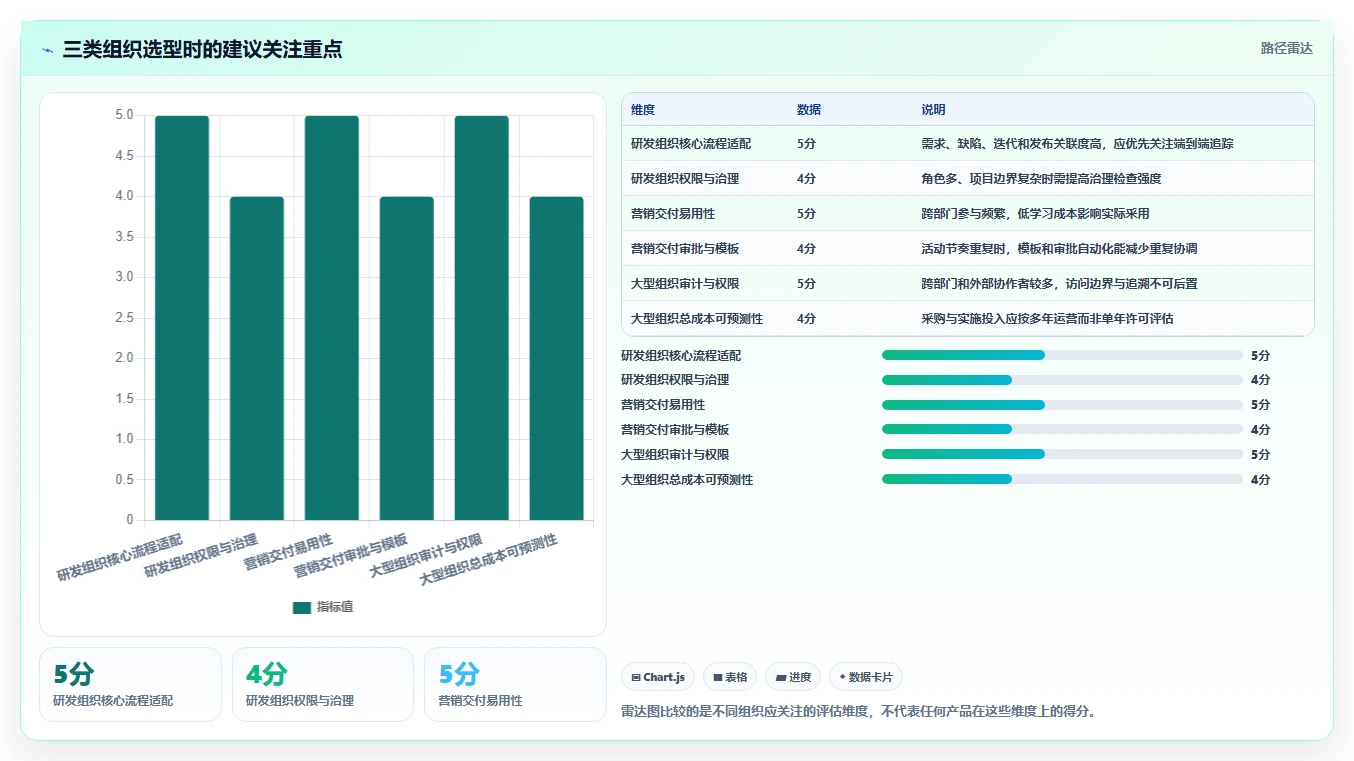This screenshot has height=761, width=1354.
Task: Select the Chart.js chip
Action: (x=658, y=677)
